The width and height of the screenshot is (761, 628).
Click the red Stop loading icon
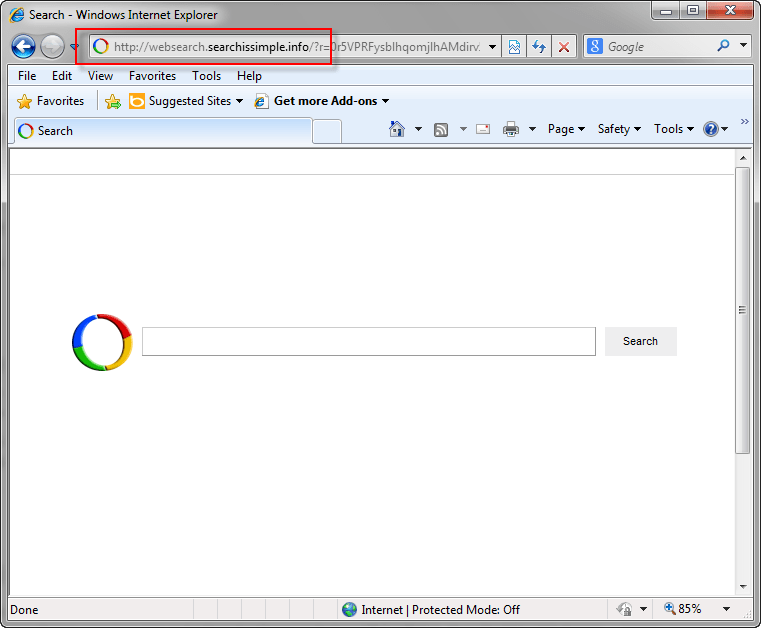tap(563, 47)
